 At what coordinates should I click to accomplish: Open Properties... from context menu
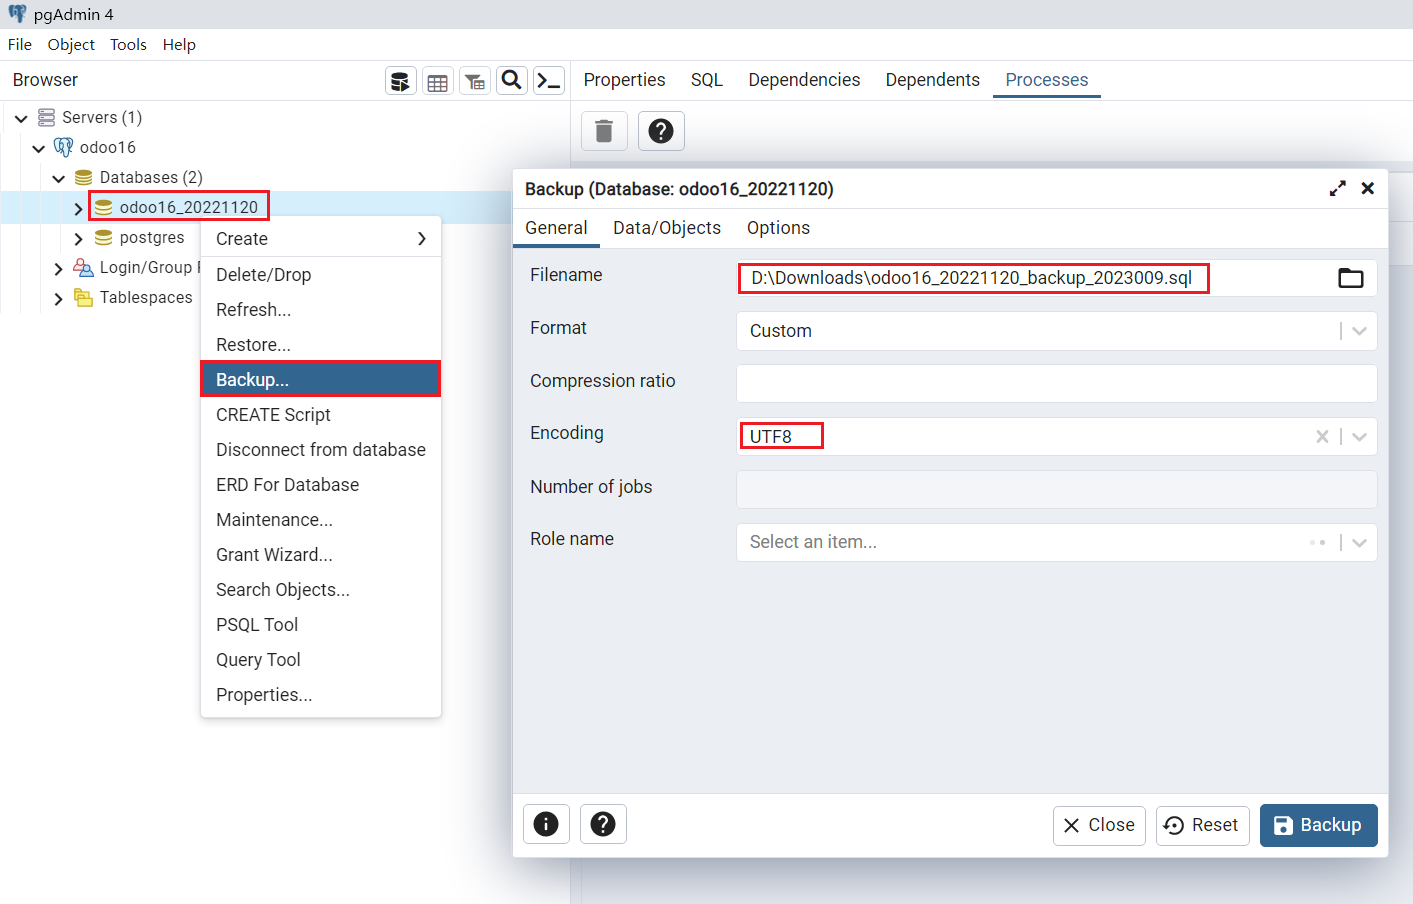pos(321,695)
